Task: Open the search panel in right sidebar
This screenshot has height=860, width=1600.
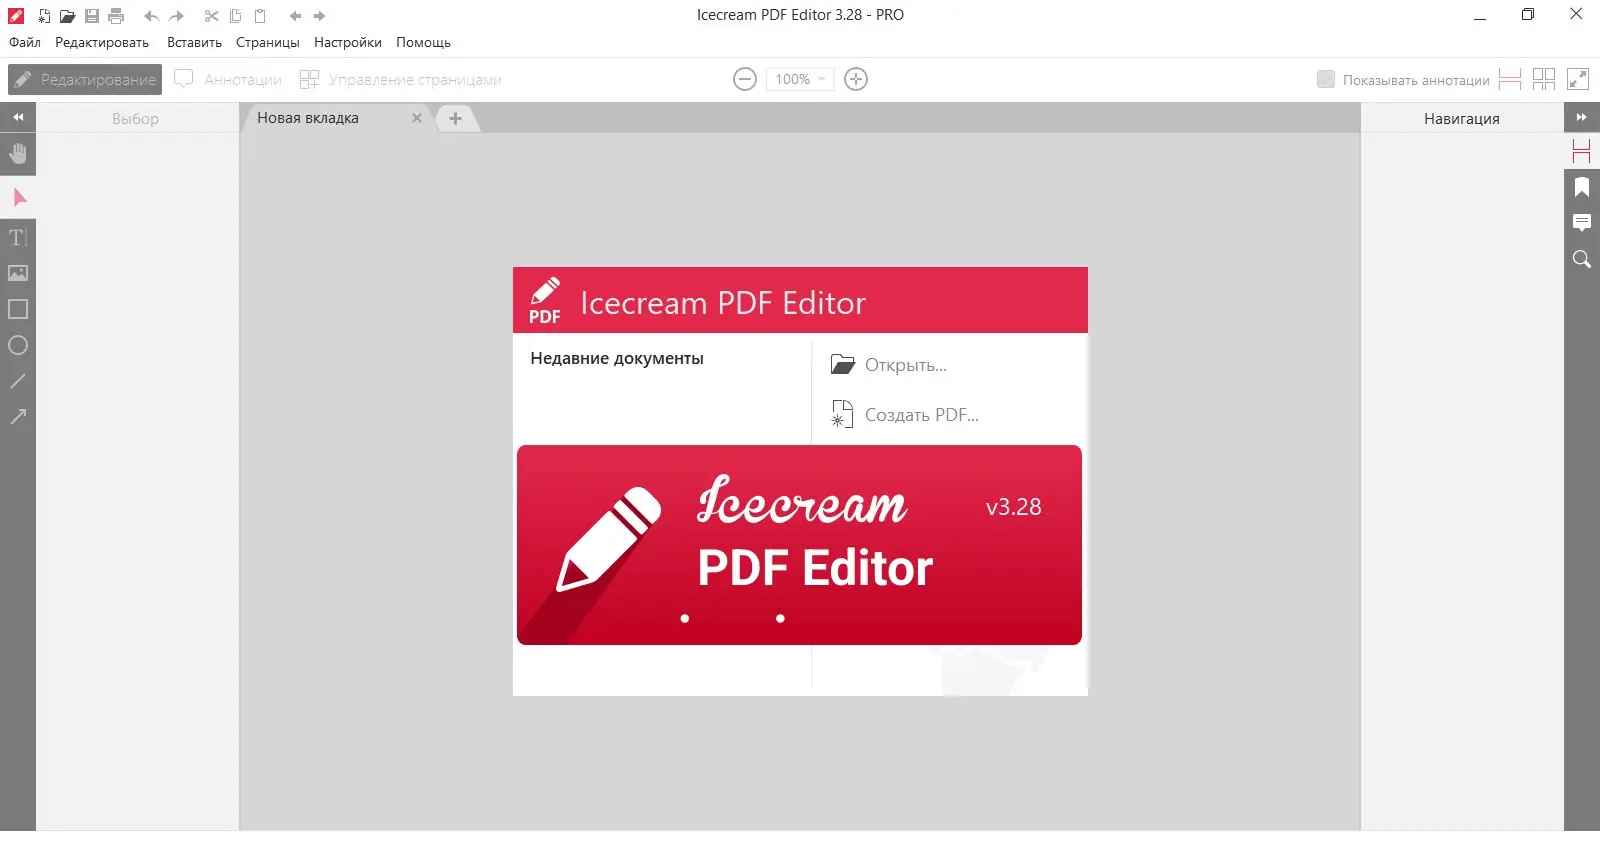Action: click(x=1582, y=259)
